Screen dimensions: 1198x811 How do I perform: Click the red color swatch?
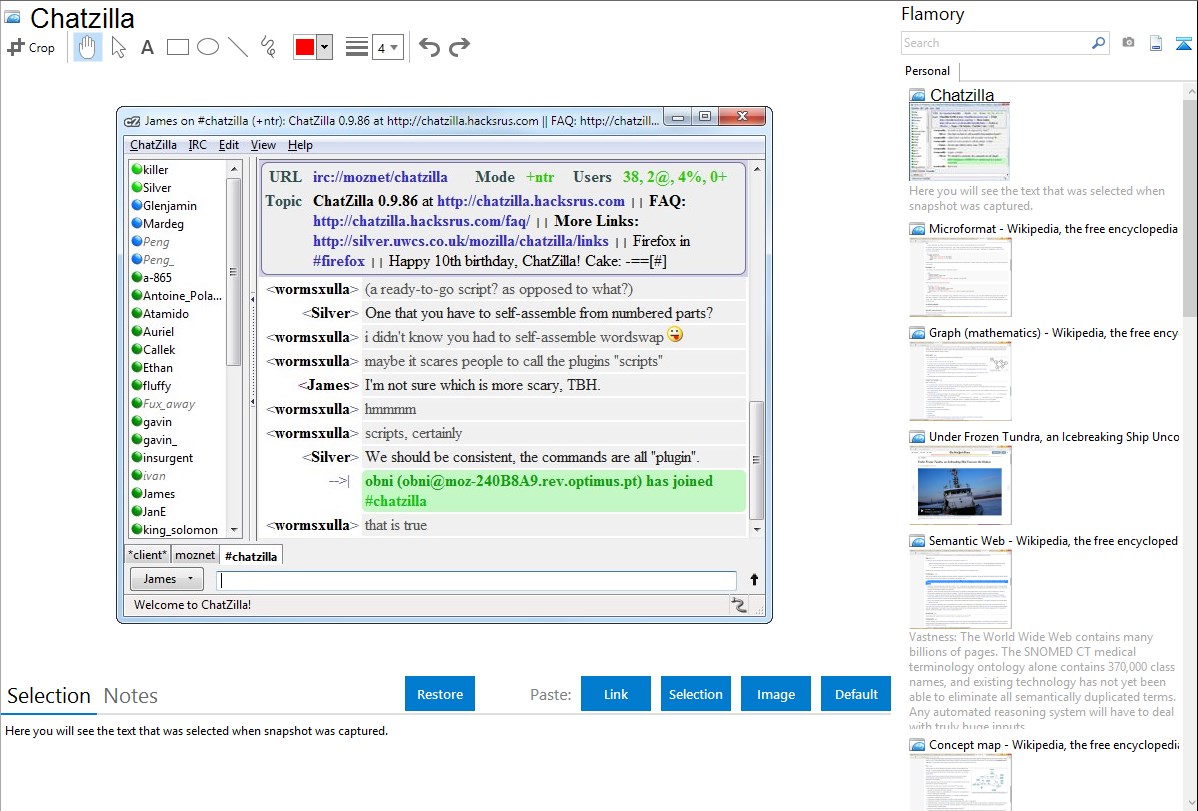click(x=305, y=47)
